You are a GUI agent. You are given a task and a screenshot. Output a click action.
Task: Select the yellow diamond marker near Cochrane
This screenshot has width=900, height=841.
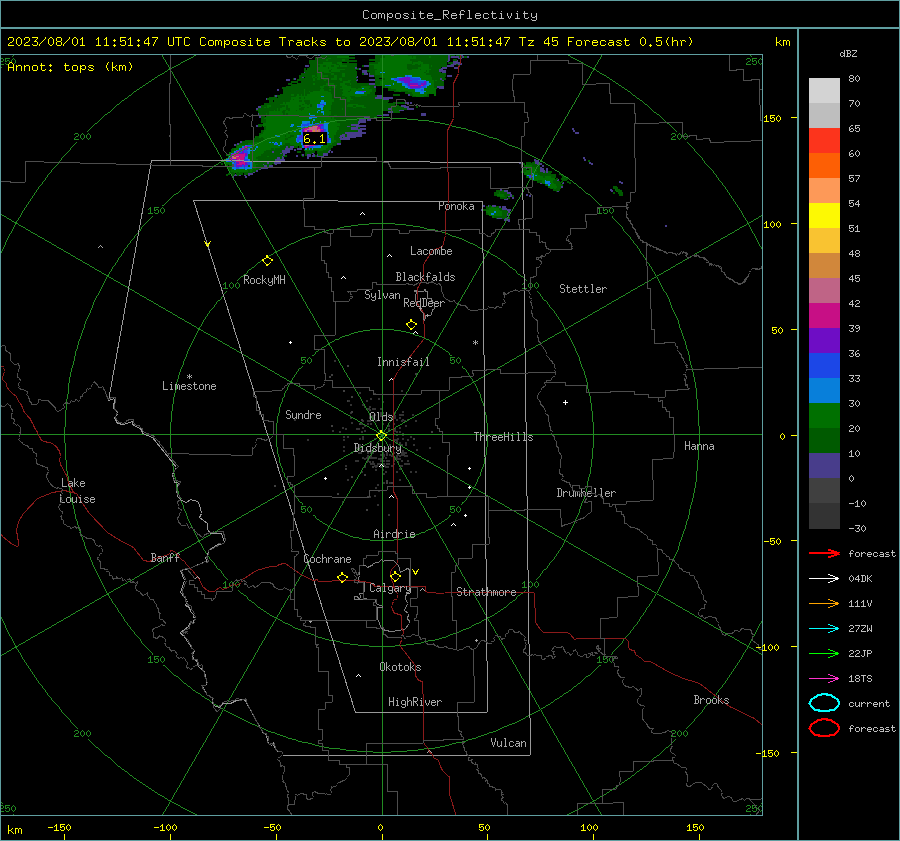(342, 577)
